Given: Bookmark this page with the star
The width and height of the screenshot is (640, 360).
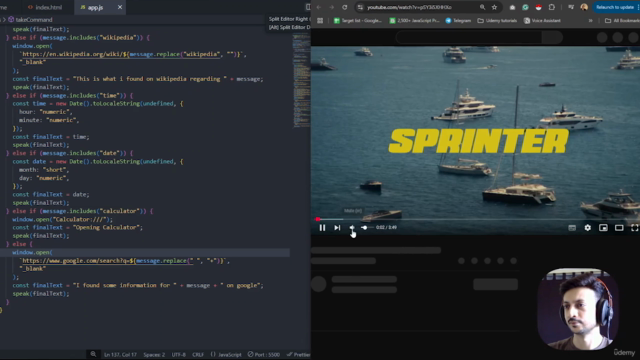Looking at the screenshot, I should click(494, 7).
